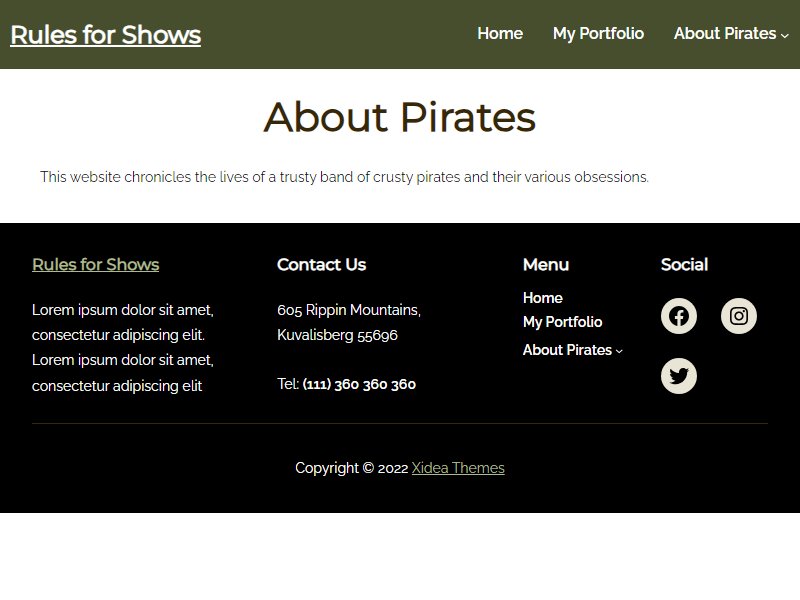Click the Contact Us footer heading

[x=321, y=265]
